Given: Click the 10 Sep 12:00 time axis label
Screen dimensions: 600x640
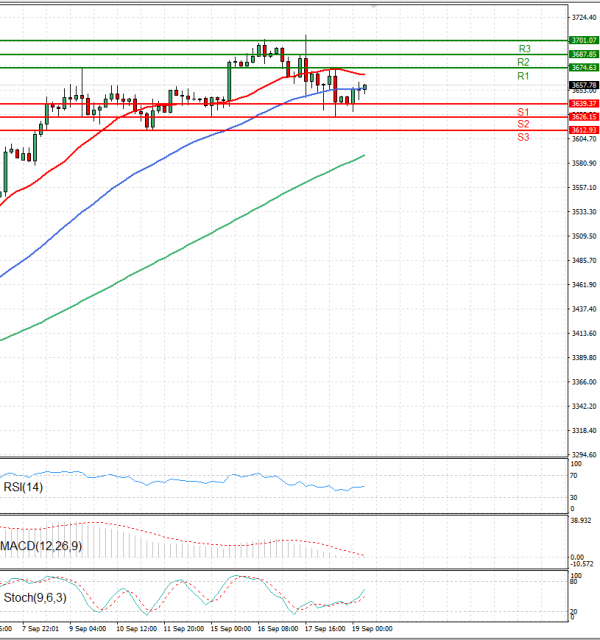Looking at the screenshot, I should pyautogui.click(x=136, y=629).
